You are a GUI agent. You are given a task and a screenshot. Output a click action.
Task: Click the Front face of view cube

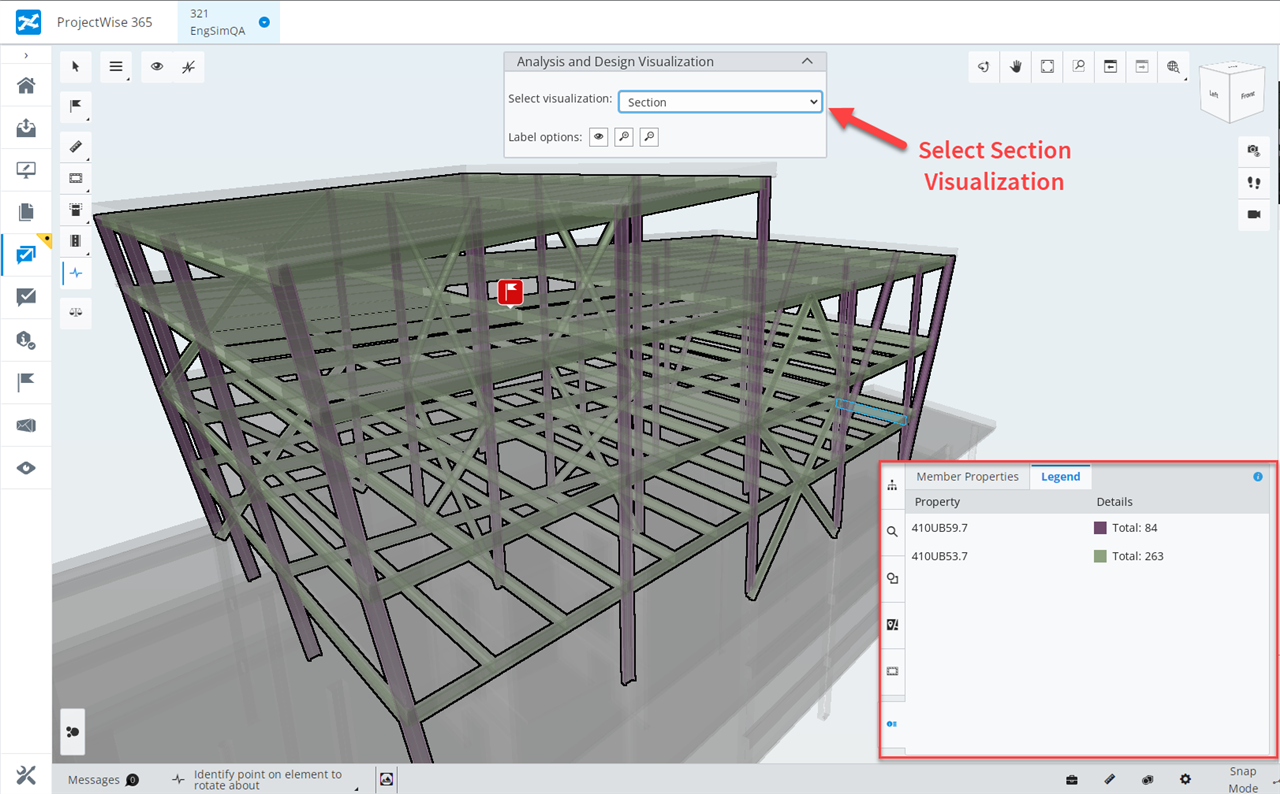pyautogui.click(x=1247, y=96)
